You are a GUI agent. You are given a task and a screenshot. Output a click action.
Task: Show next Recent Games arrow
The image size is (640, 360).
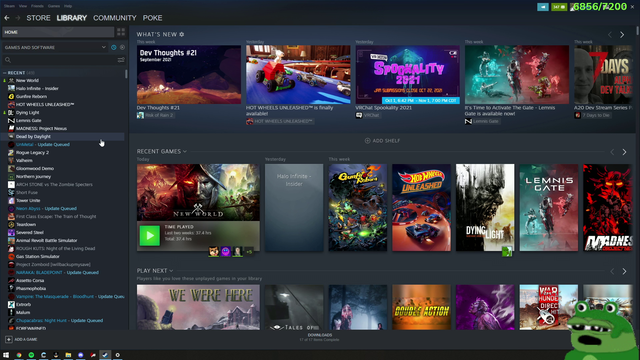(x=624, y=152)
